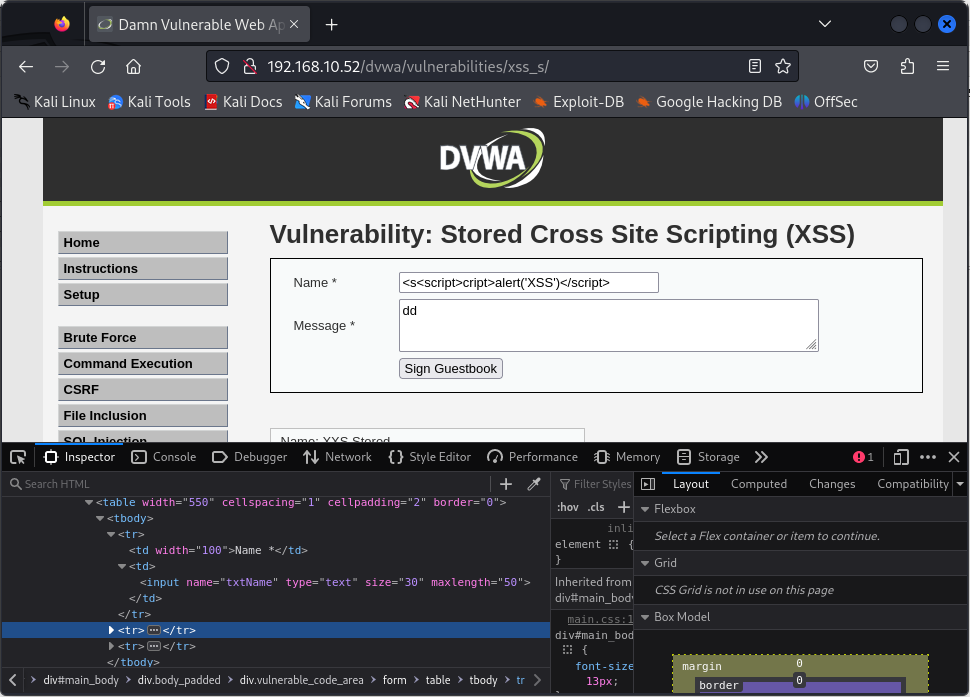
Task: Open the Firefox home page
Action: pos(134,66)
